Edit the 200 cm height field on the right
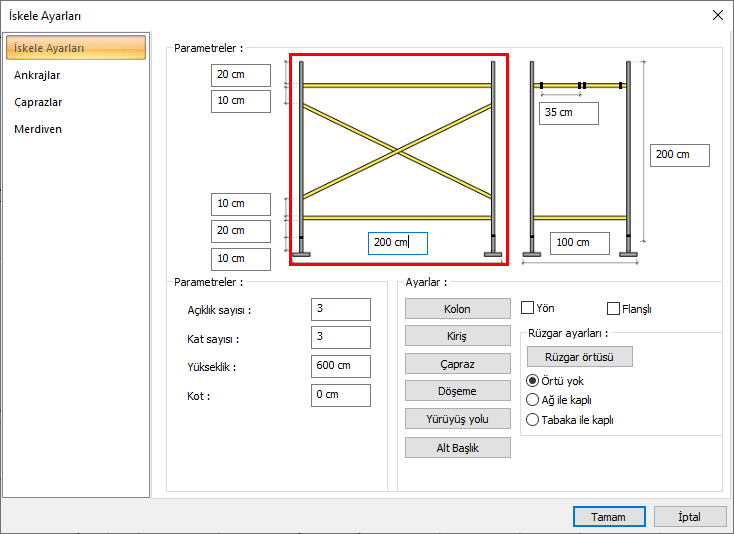Viewport: 734px width, 534px height. point(680,155)
